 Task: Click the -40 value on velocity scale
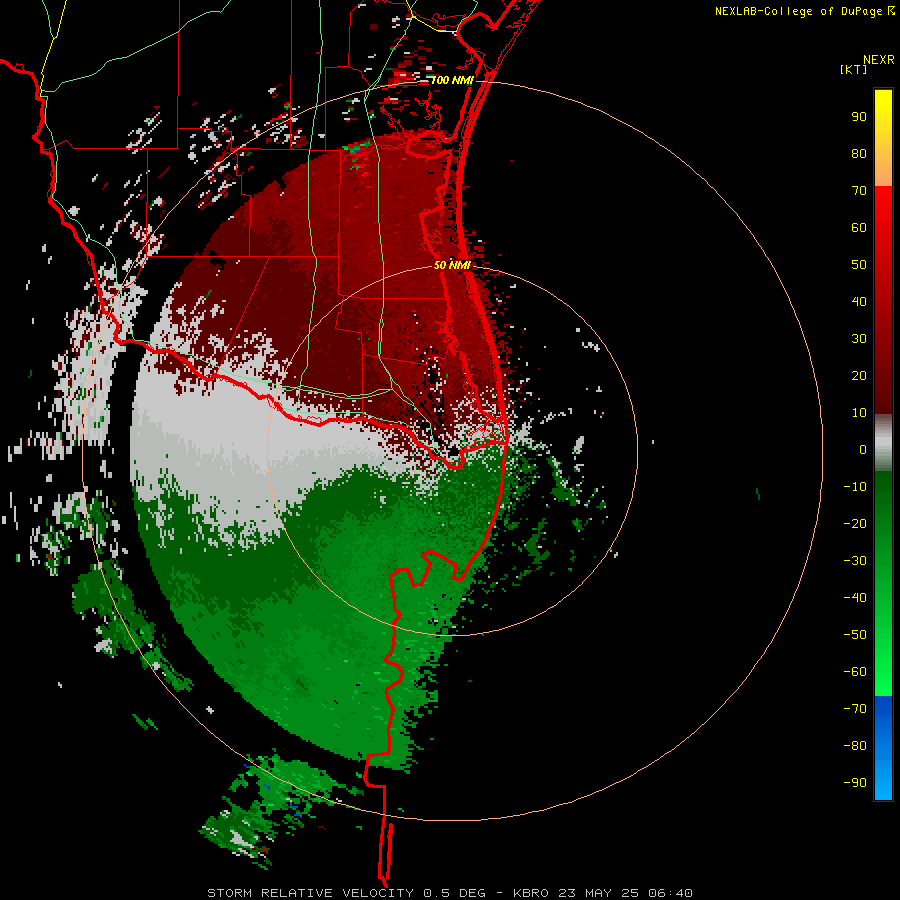pyautogui.click(x=855, y=598)
